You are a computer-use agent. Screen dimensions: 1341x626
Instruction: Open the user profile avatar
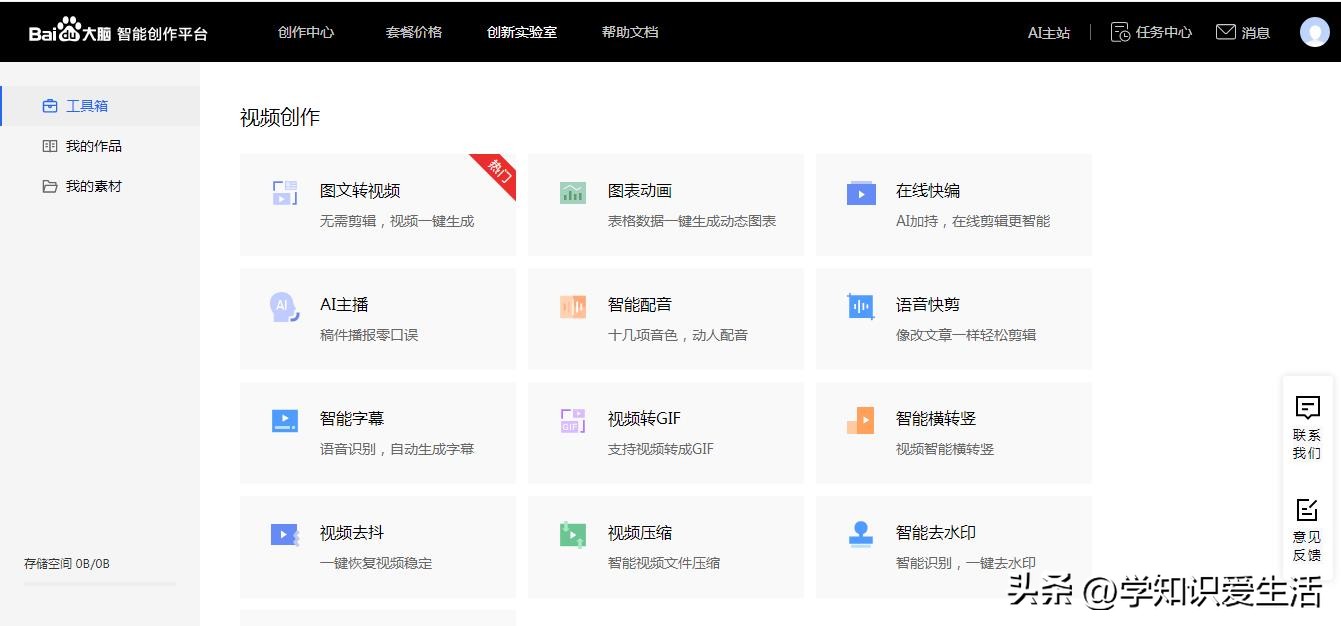(x=1314, y=31)
